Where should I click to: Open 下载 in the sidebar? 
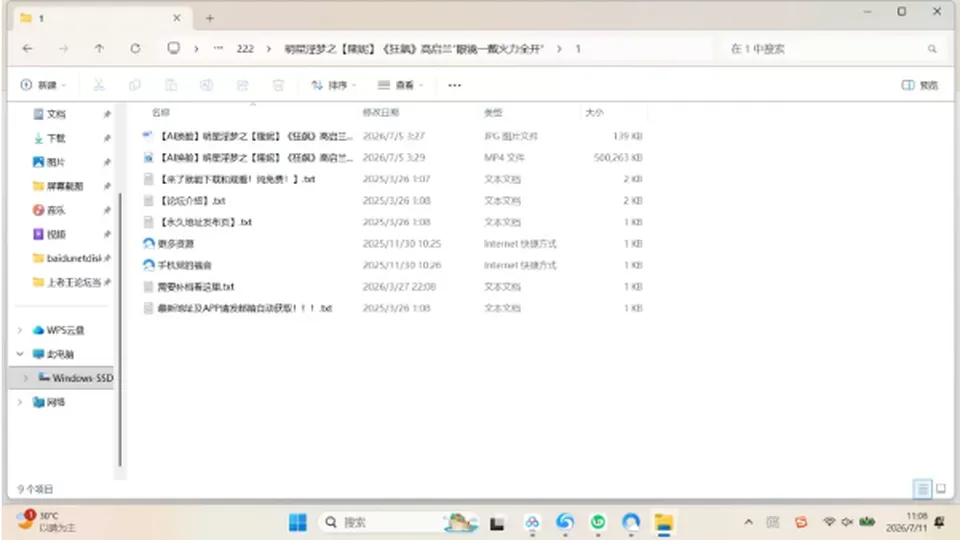pyautogui.click(x=56, y=138)
